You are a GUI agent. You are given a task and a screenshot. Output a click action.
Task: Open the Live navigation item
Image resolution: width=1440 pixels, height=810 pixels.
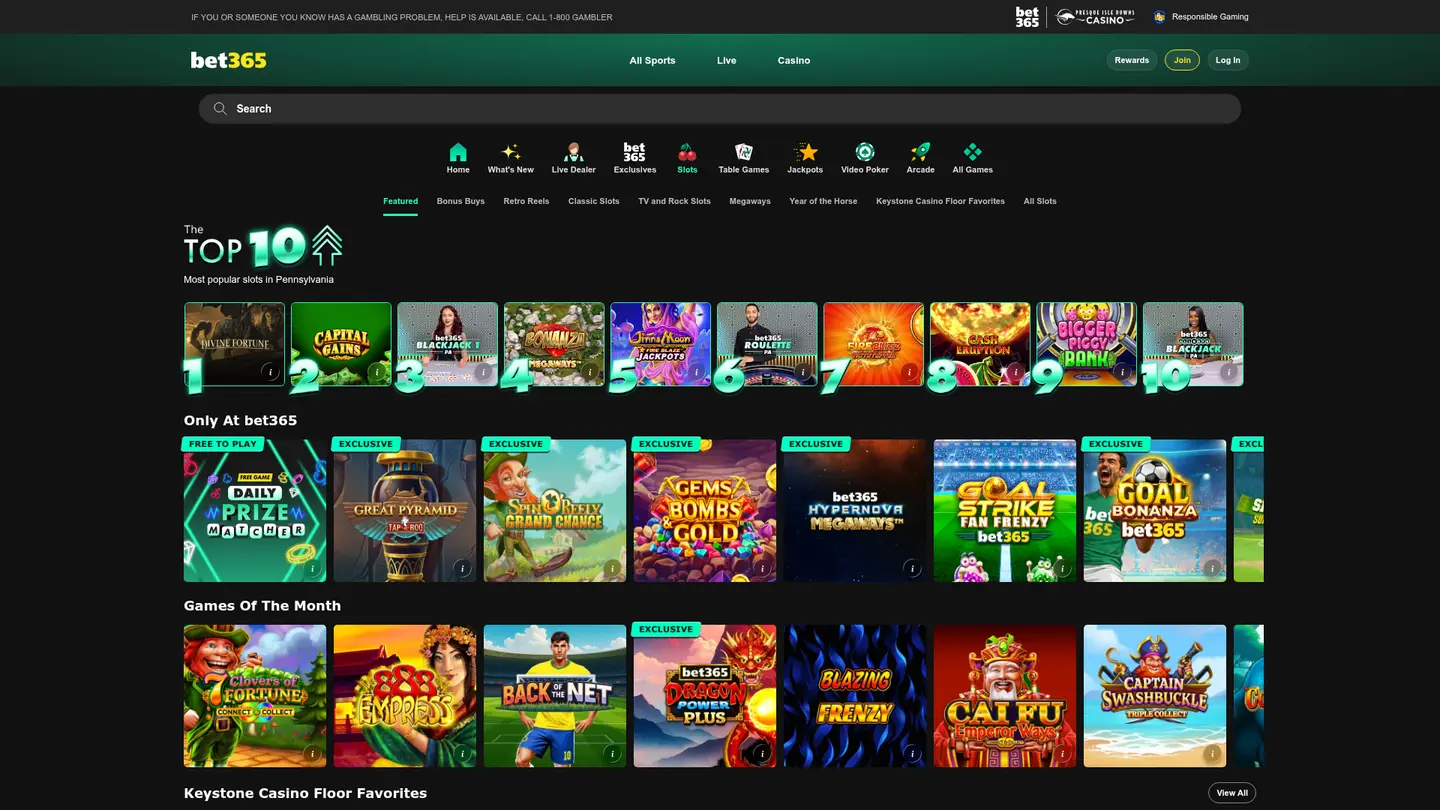coord(726,60)
